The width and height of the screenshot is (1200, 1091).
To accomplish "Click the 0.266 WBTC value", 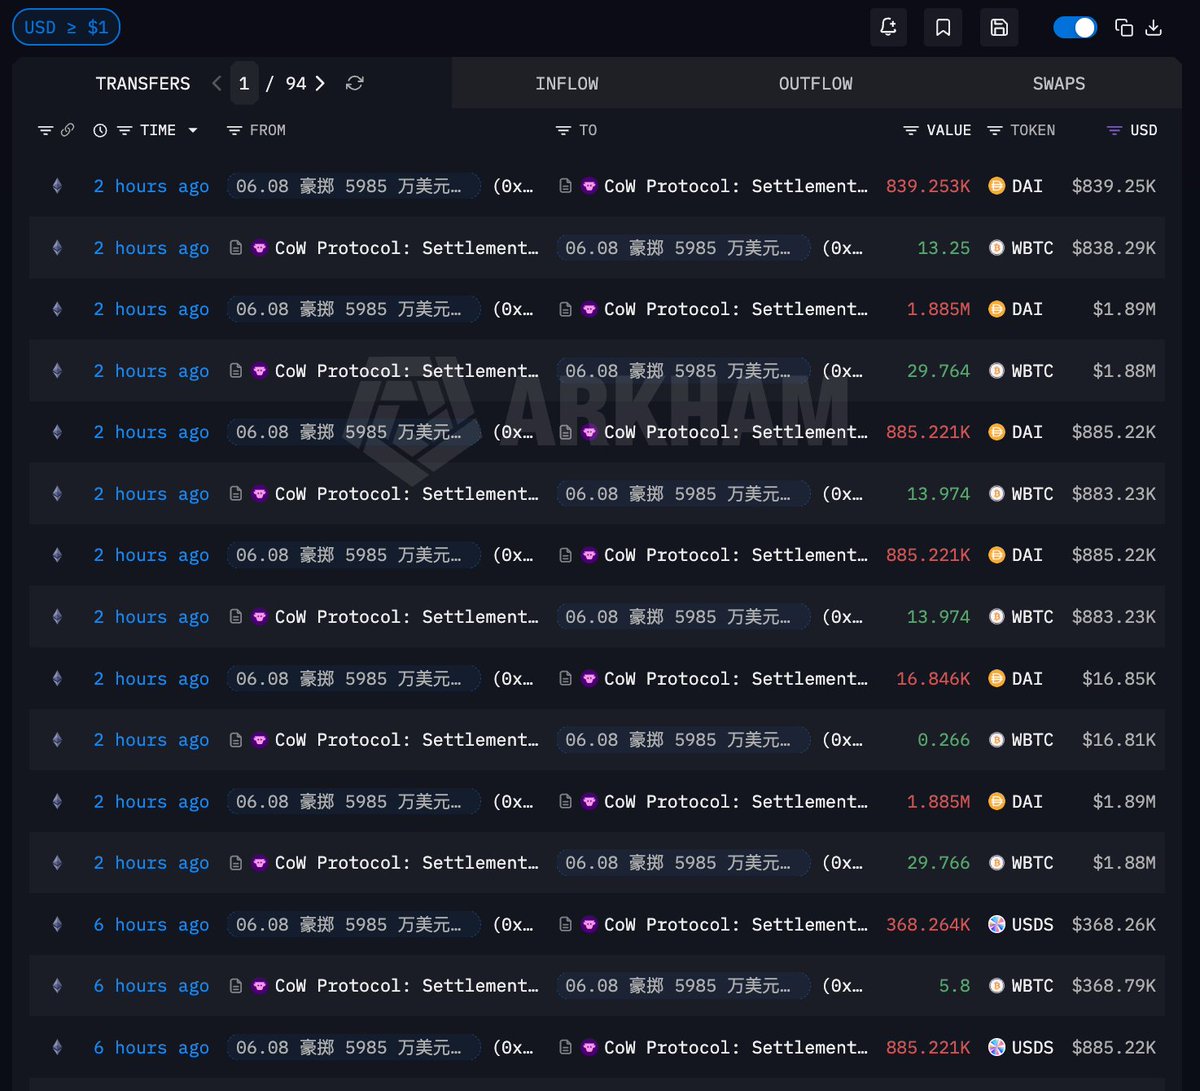I will (x=945, y=740).
